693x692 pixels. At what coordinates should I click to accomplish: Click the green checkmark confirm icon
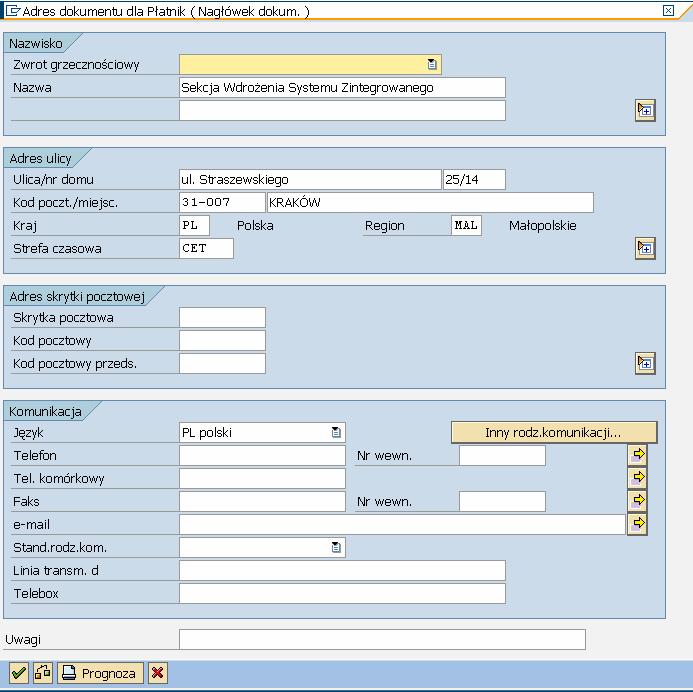click(x=19, y=673)
